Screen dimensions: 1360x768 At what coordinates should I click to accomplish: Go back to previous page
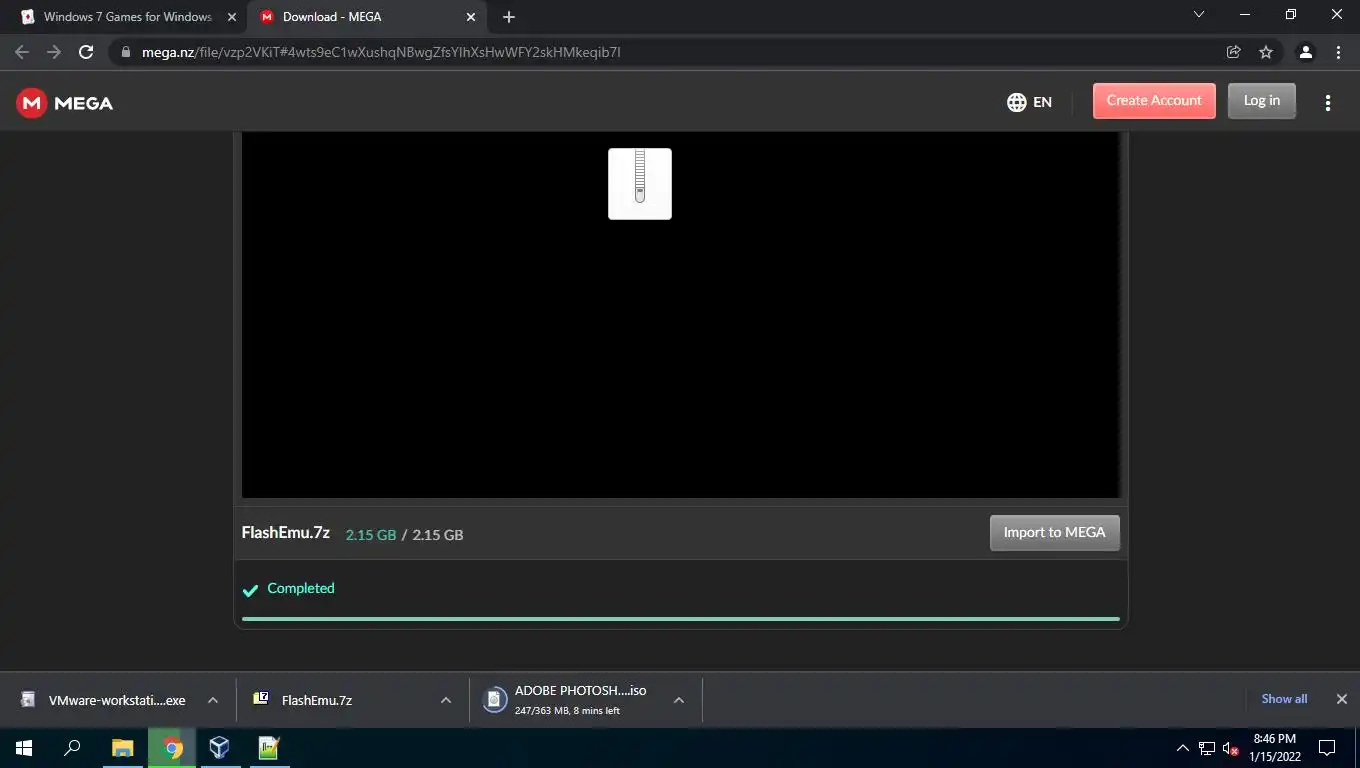coord(22,52)
